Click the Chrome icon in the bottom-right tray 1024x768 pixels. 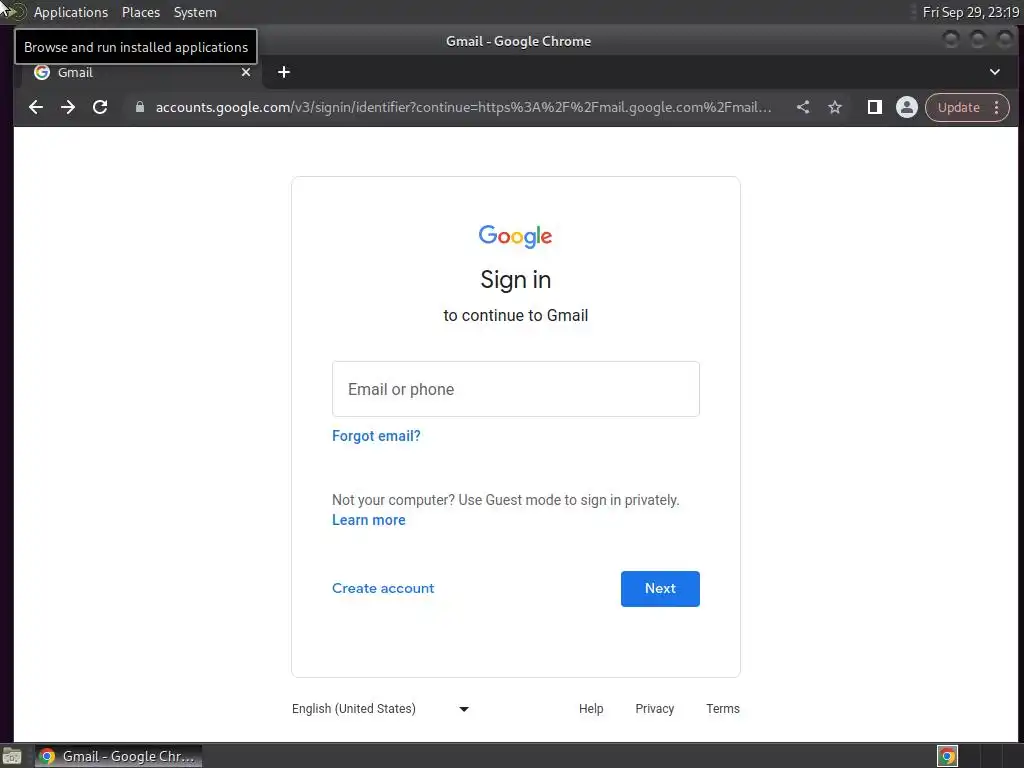point(947,756)
